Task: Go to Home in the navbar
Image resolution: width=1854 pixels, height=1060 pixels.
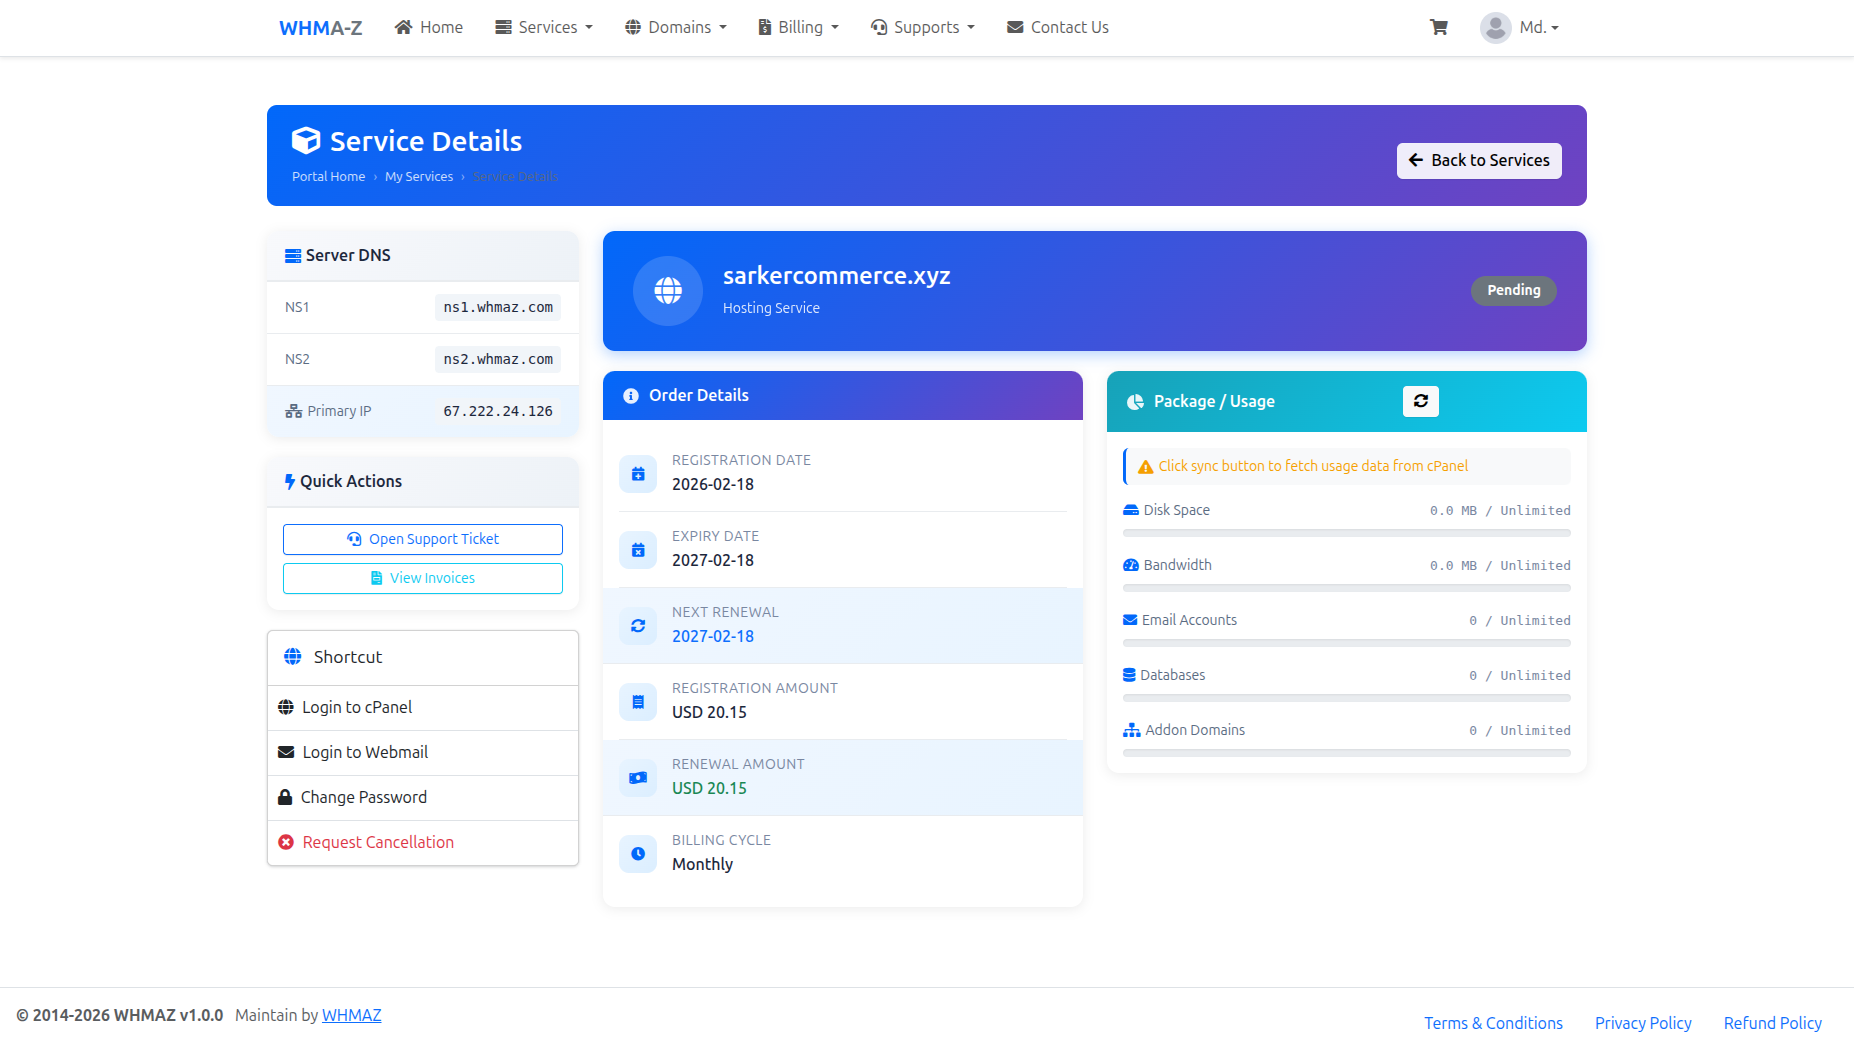Action: click(x=429, y=28)
